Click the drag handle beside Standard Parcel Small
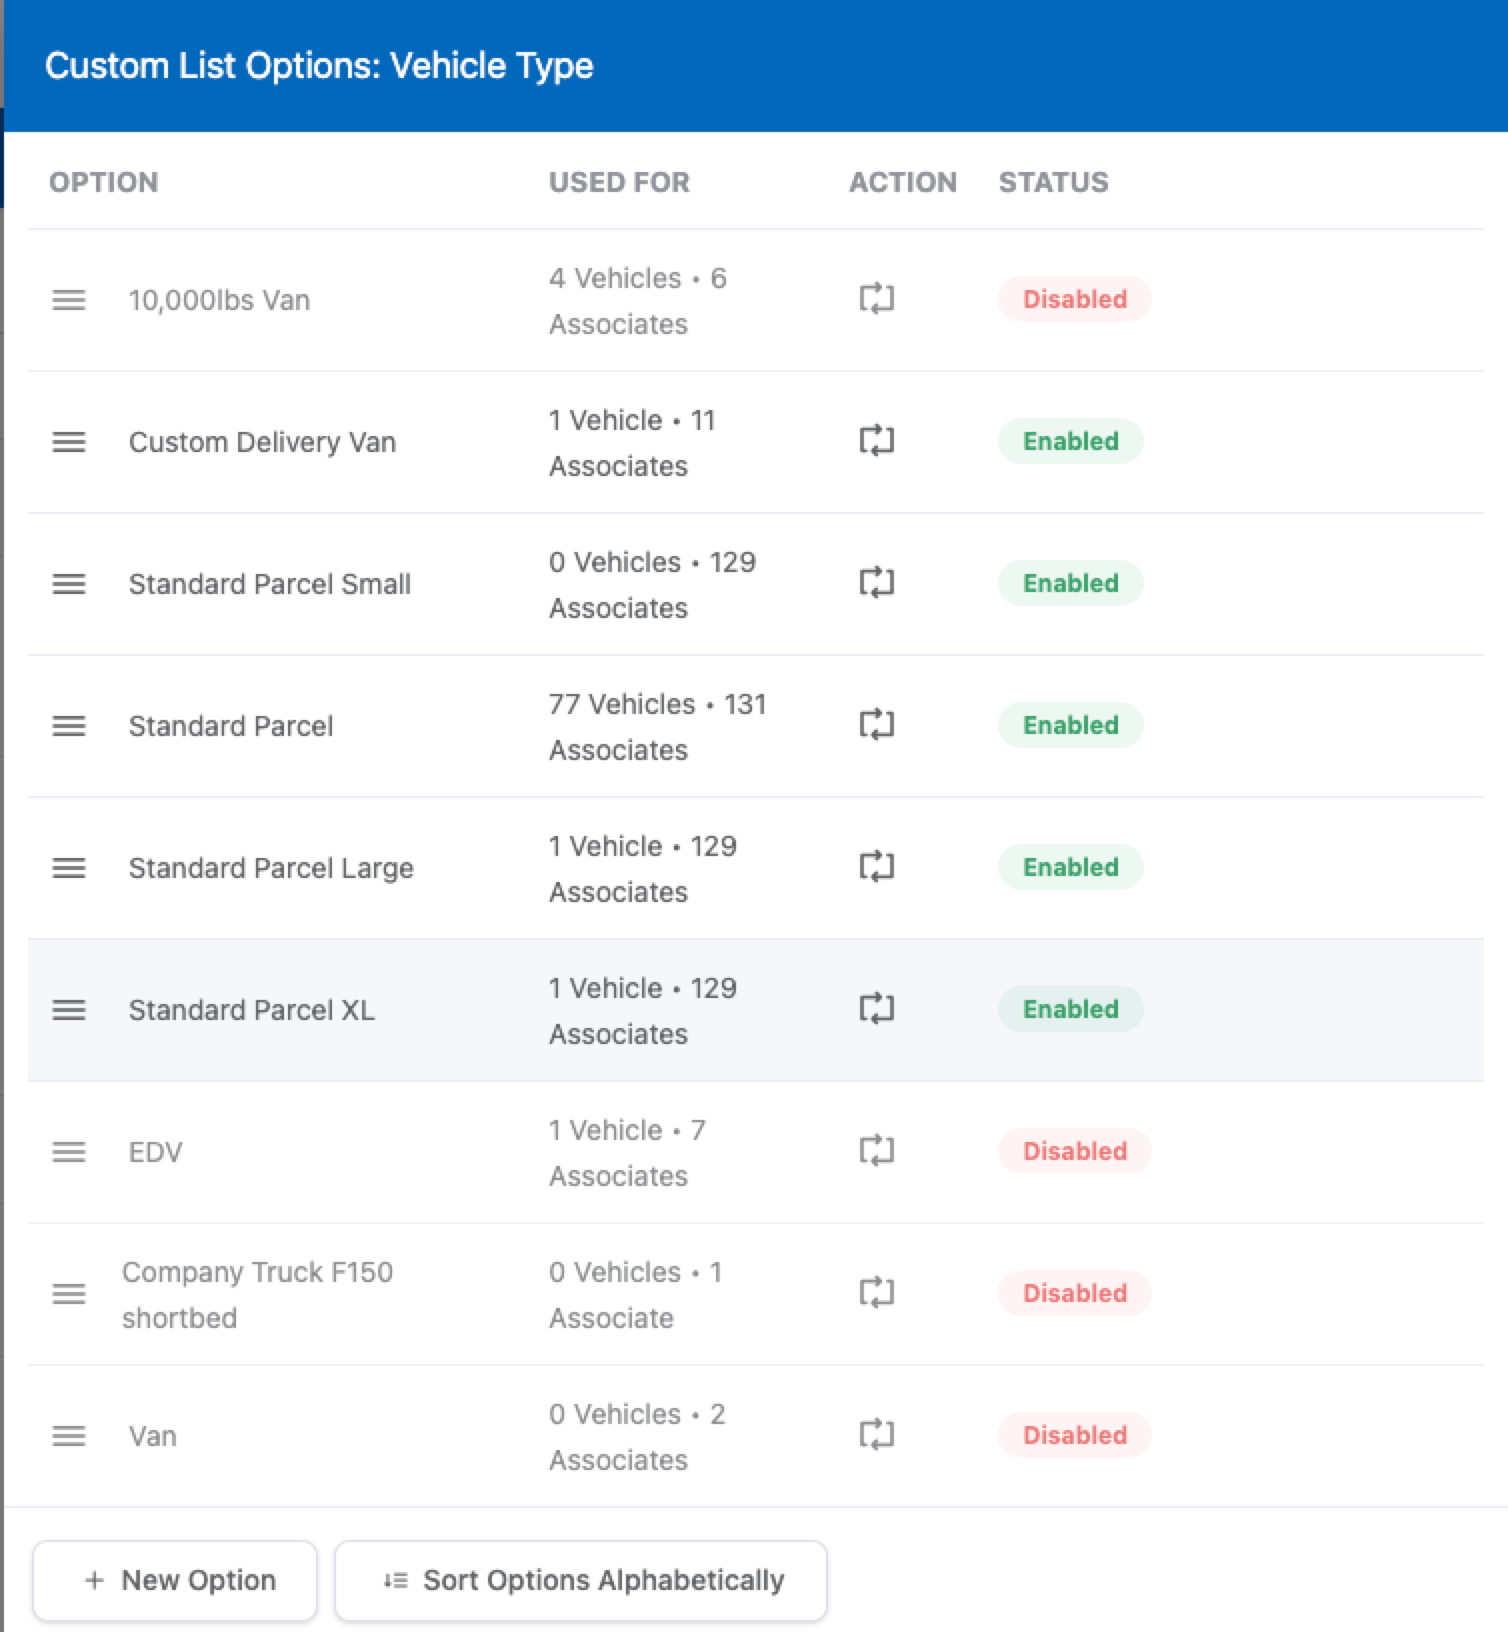Image resolution: width=1508 pixels, height=1632 pixels. 69,584
